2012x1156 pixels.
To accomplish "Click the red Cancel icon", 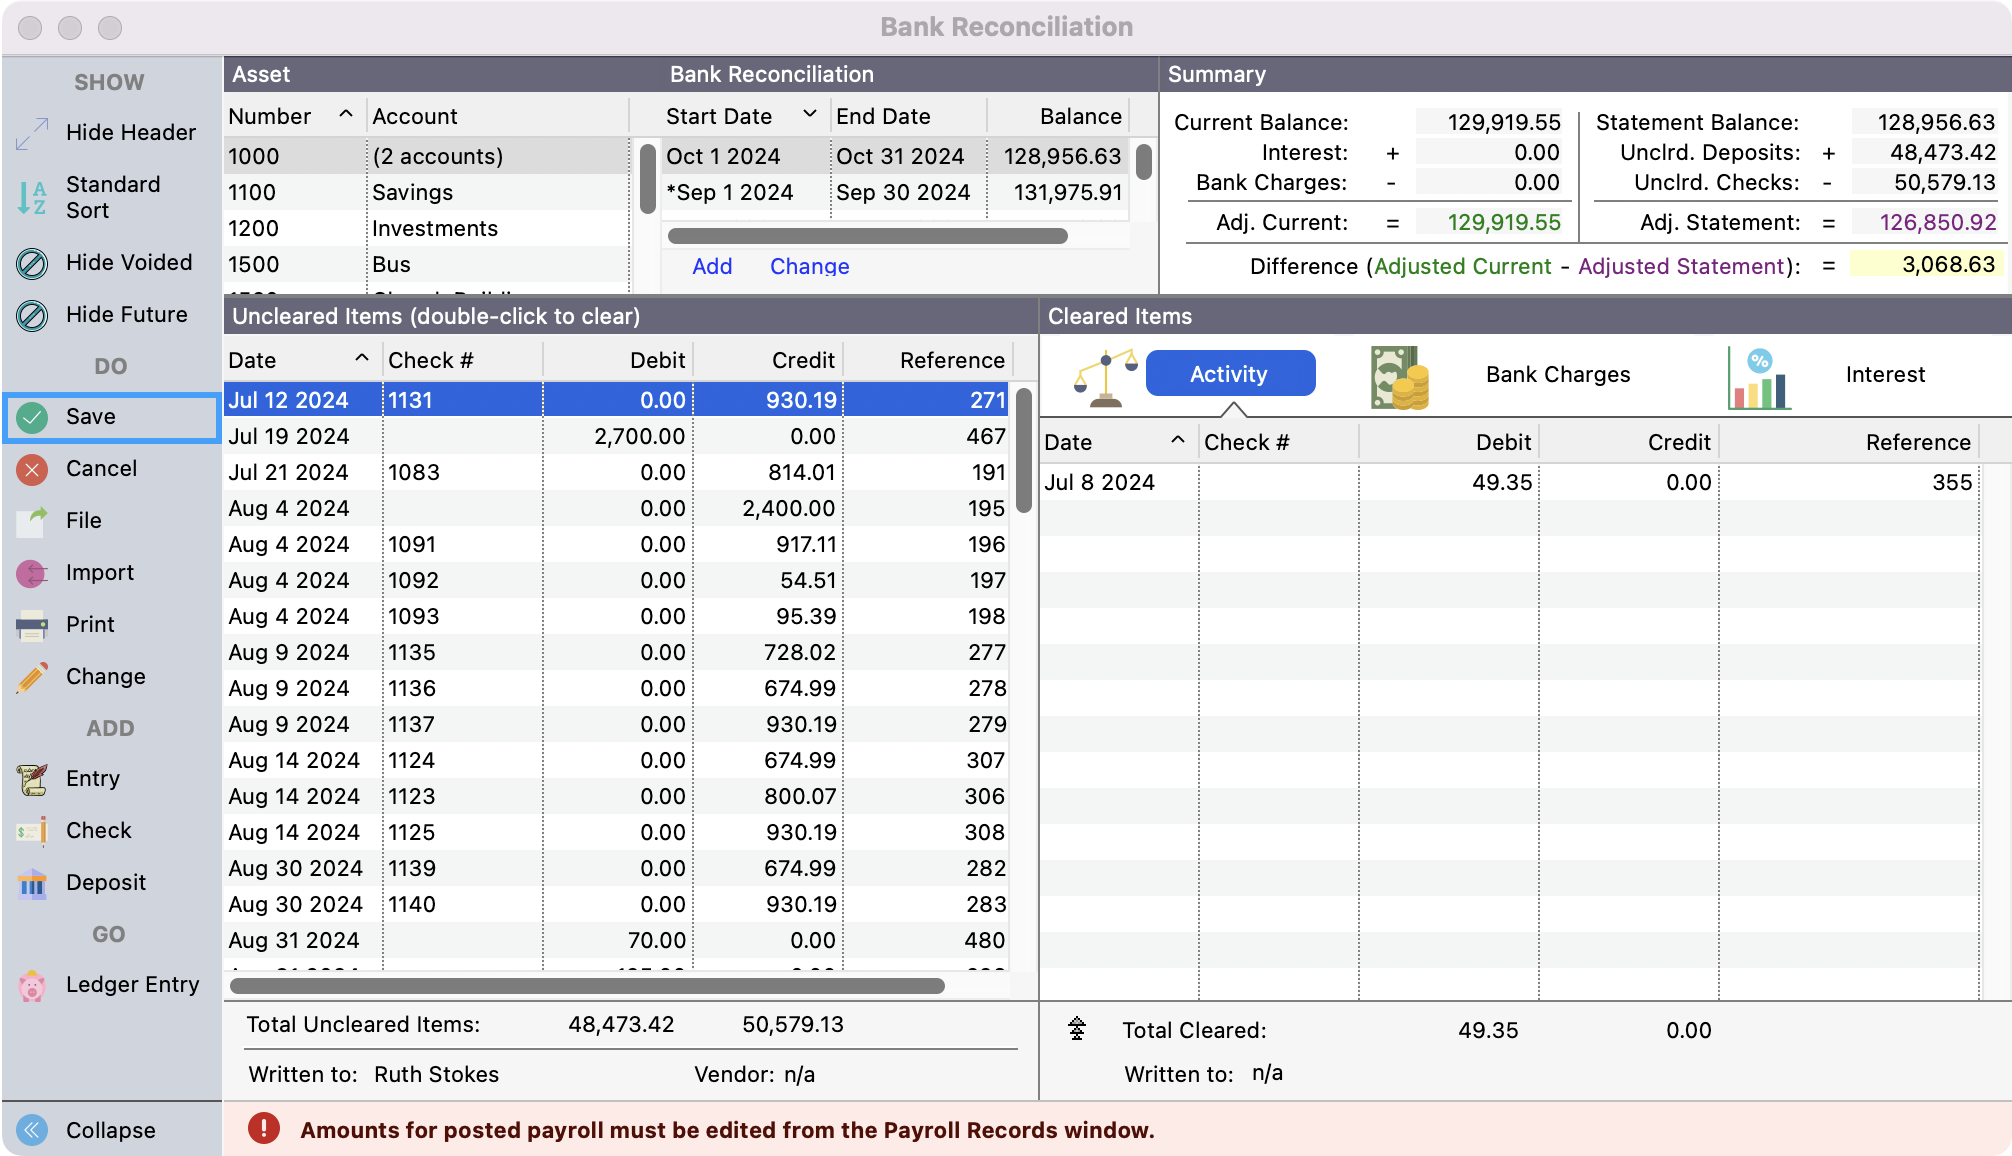I will point(32,469).
